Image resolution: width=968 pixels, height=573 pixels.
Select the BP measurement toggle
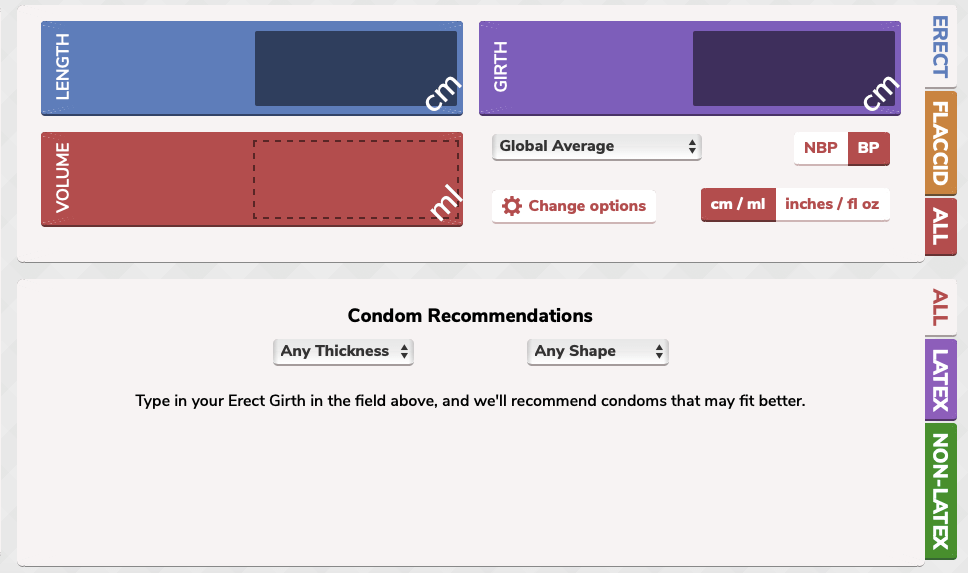pos(868,148)
